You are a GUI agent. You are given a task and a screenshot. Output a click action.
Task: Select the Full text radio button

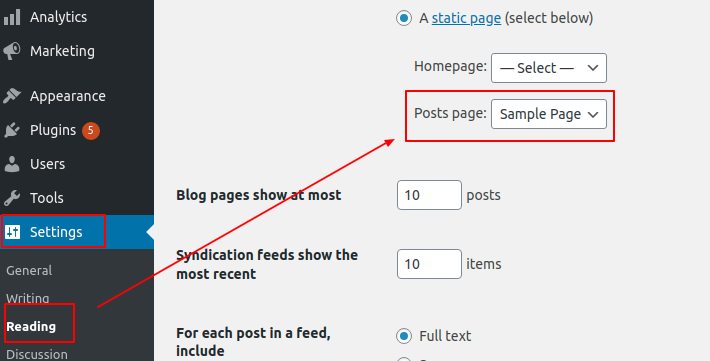[404, 336]
